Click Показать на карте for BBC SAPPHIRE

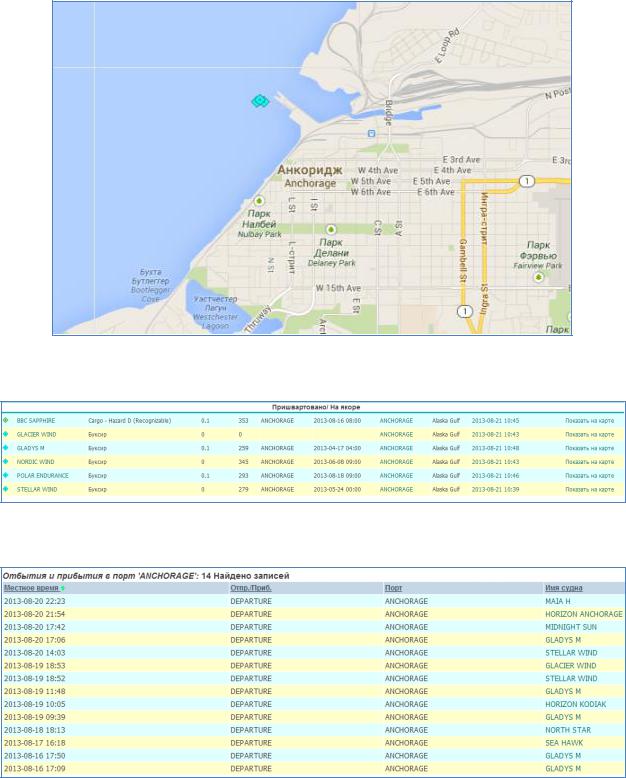coord(589,421)
